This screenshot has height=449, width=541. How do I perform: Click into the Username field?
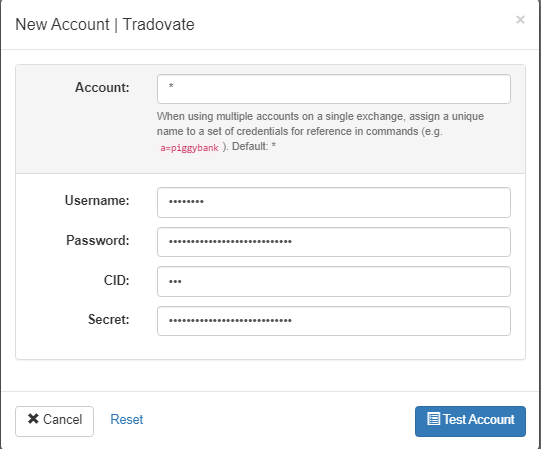point(334,202)
